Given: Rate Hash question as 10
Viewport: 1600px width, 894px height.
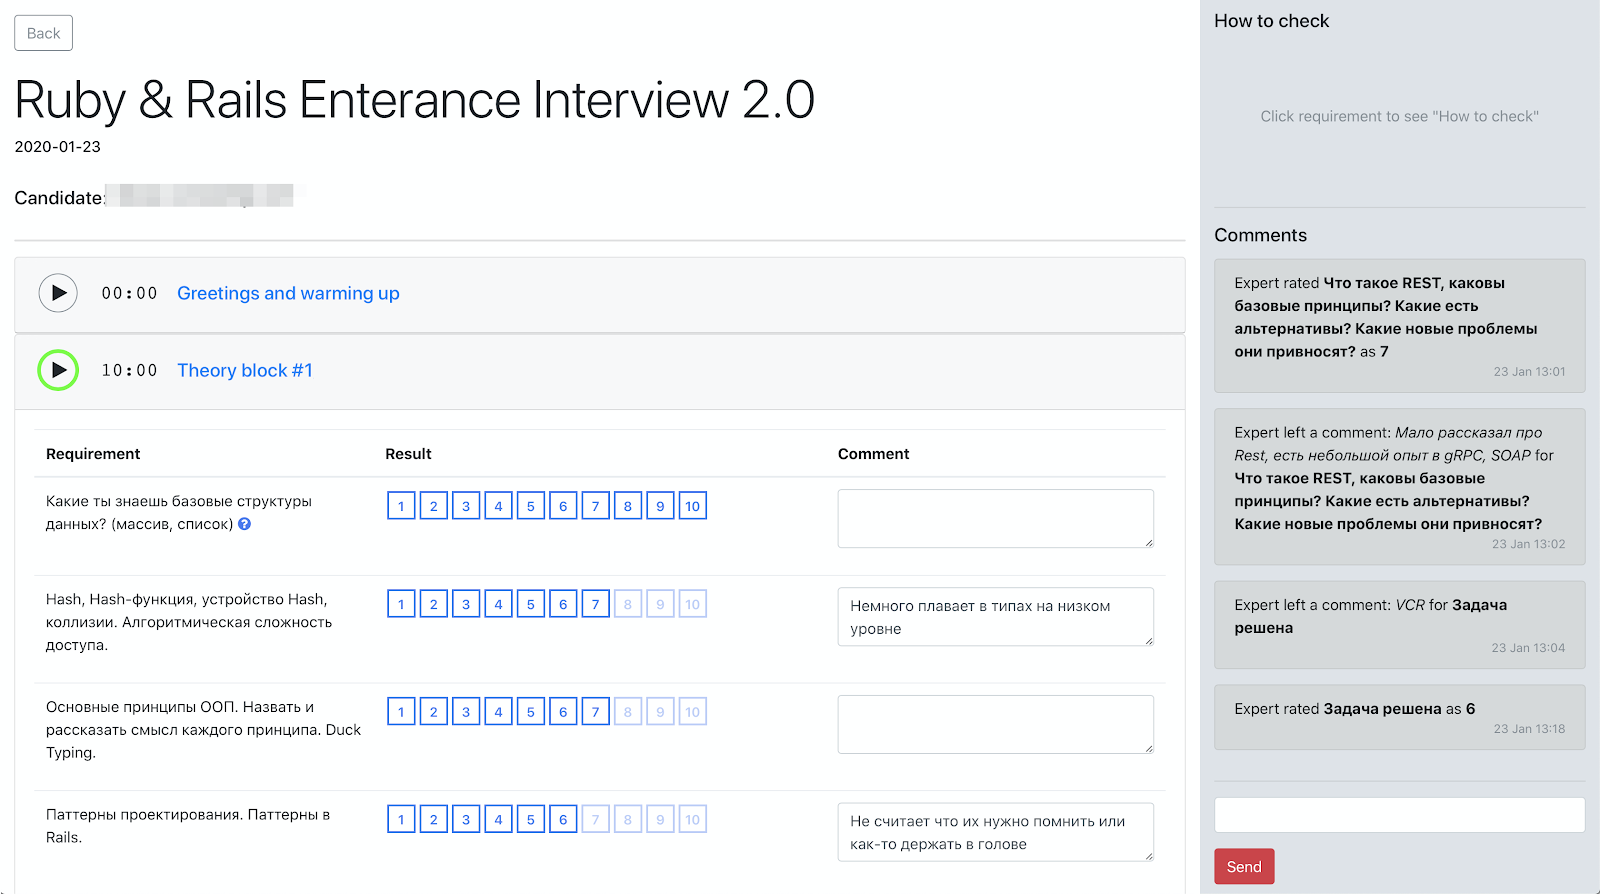Looking at the screenshot, I should [693, 604].
